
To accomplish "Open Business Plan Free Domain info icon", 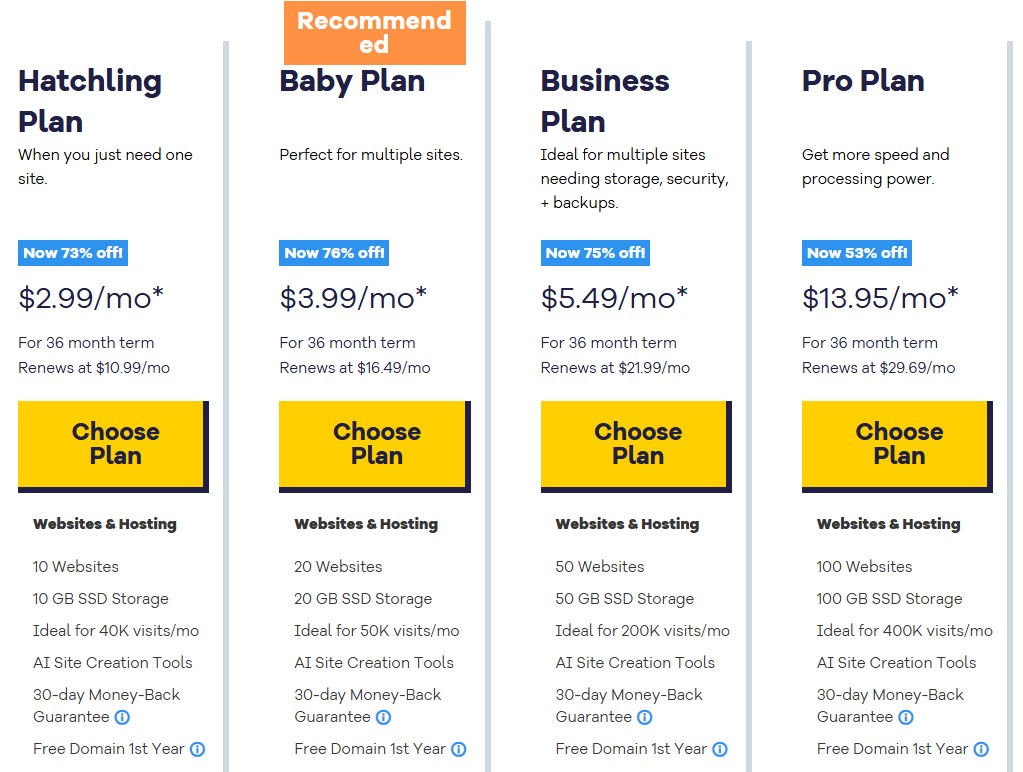I will (720, 749).
